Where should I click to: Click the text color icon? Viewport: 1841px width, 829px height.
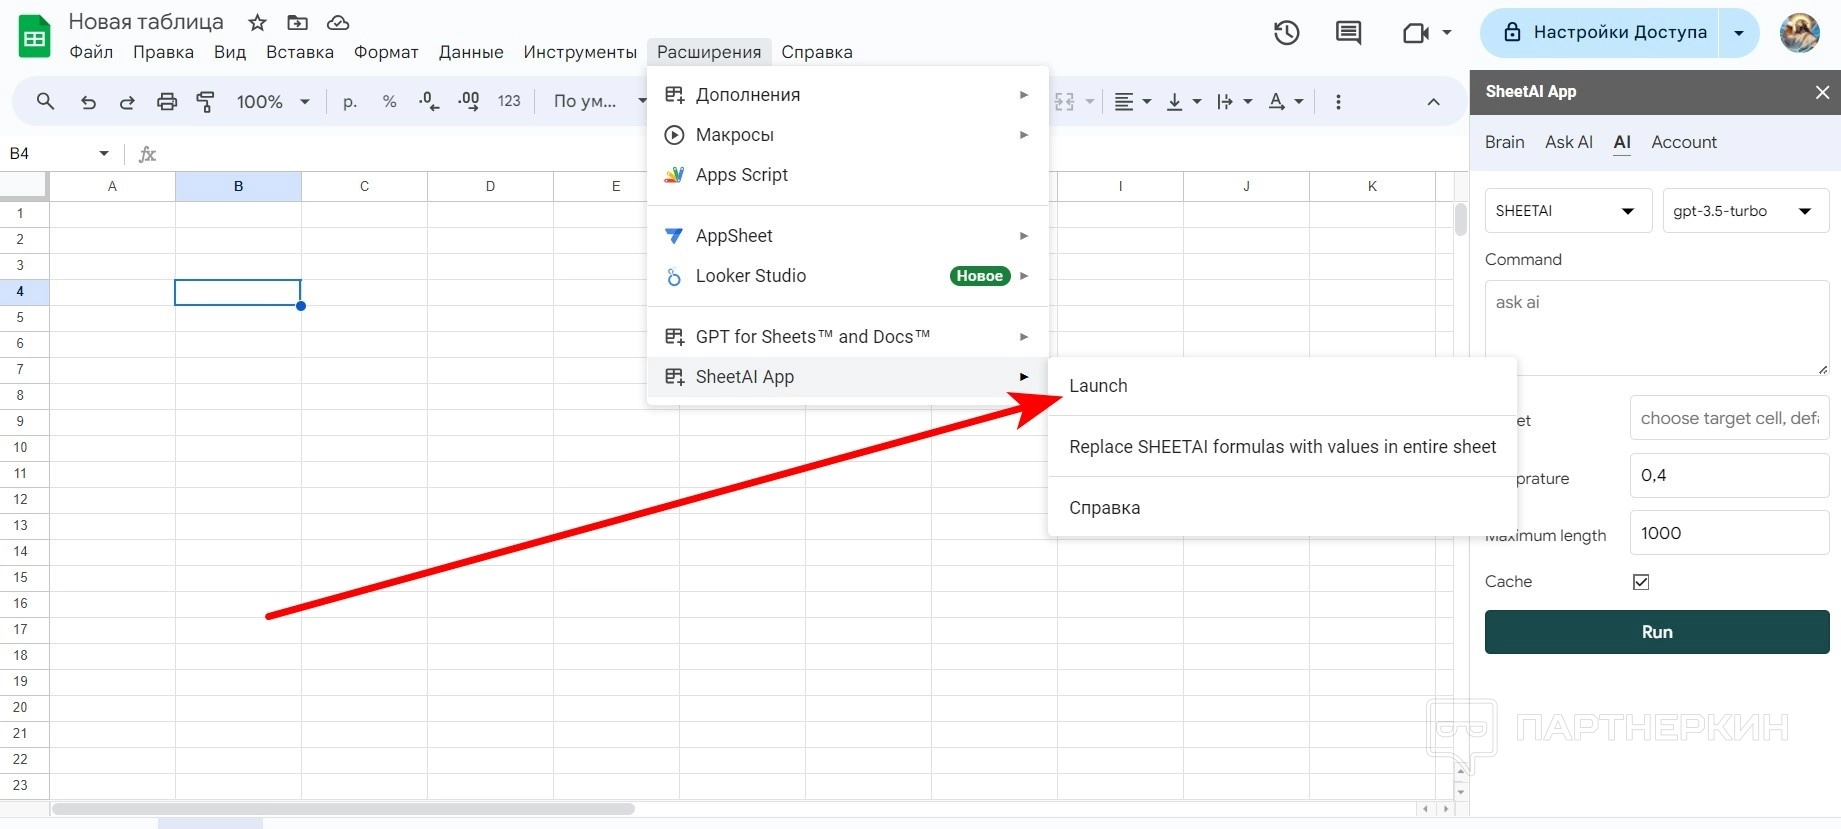1276,102
